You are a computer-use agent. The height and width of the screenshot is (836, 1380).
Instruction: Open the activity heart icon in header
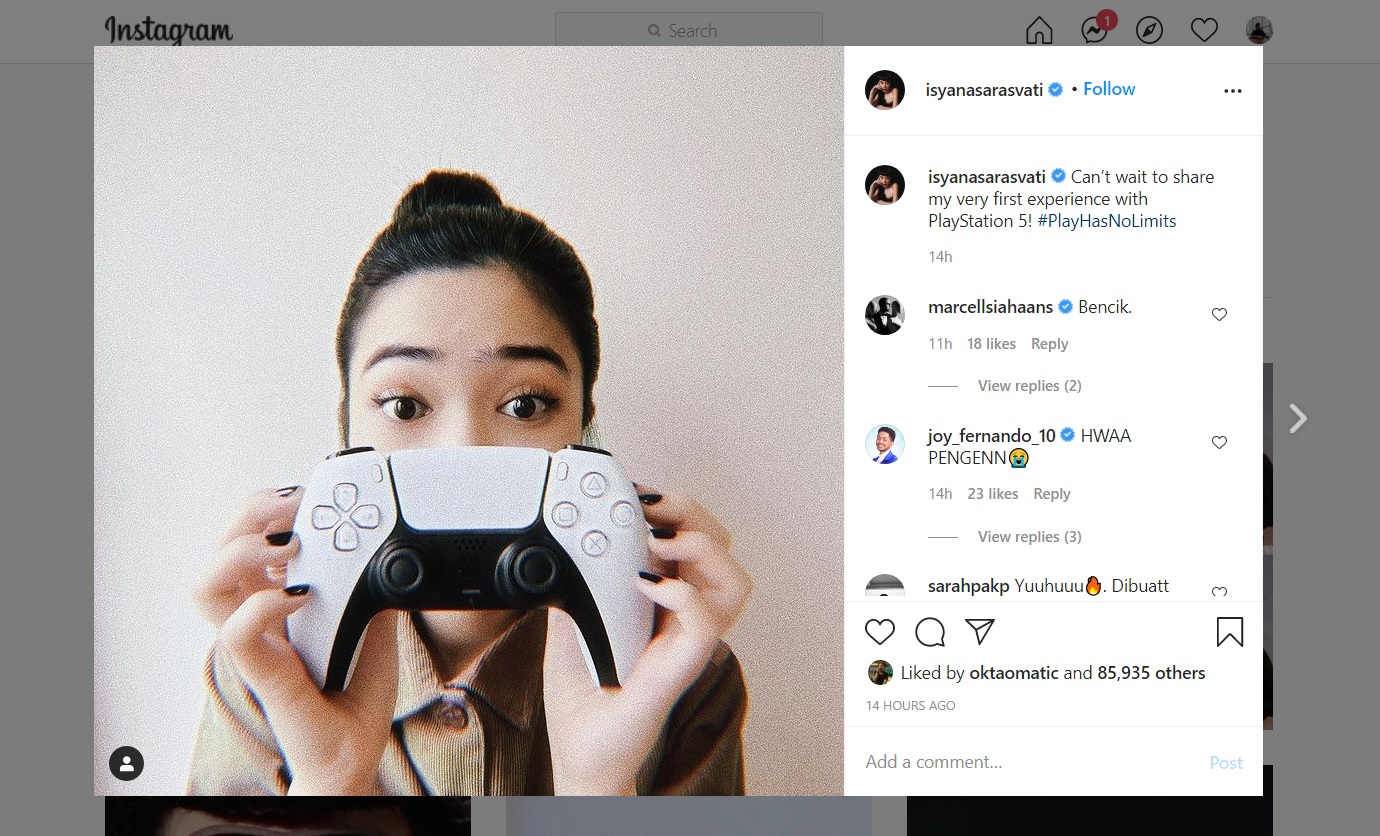click(1204, 31)
